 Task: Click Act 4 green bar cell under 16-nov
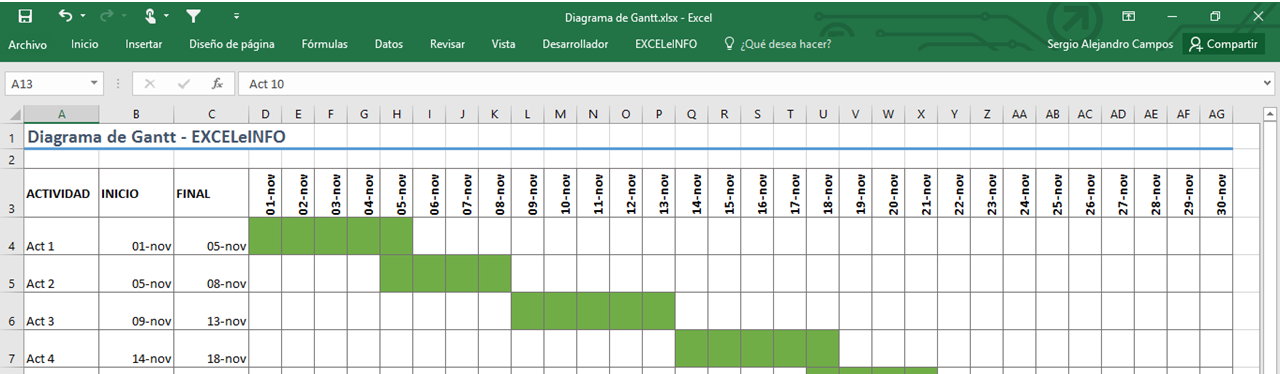tap(757, 350)
